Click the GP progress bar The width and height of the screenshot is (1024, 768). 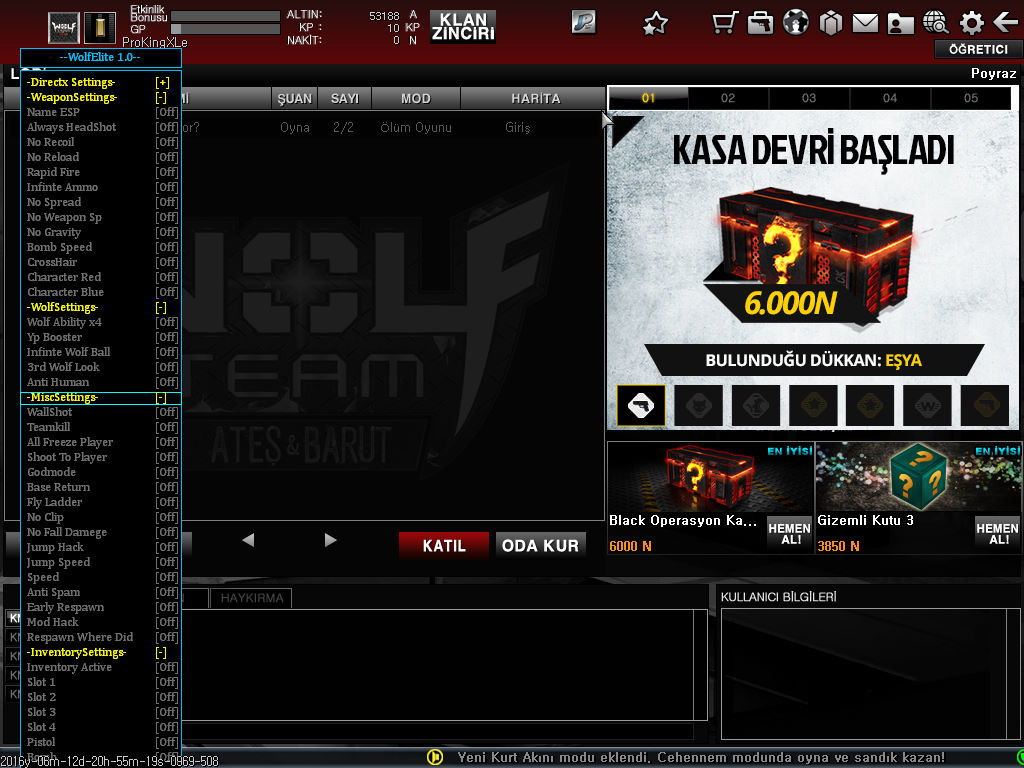(225, 29)
